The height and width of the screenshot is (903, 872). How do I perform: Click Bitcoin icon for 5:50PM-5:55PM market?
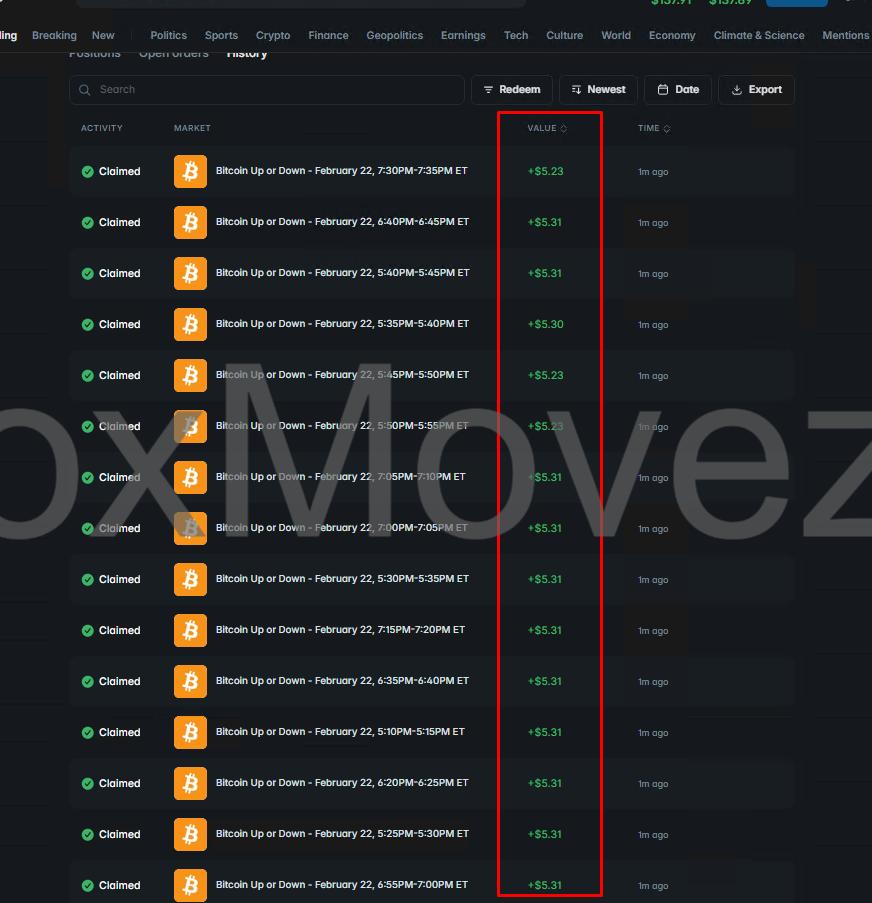pyautogui.click(x=190, y=426)
